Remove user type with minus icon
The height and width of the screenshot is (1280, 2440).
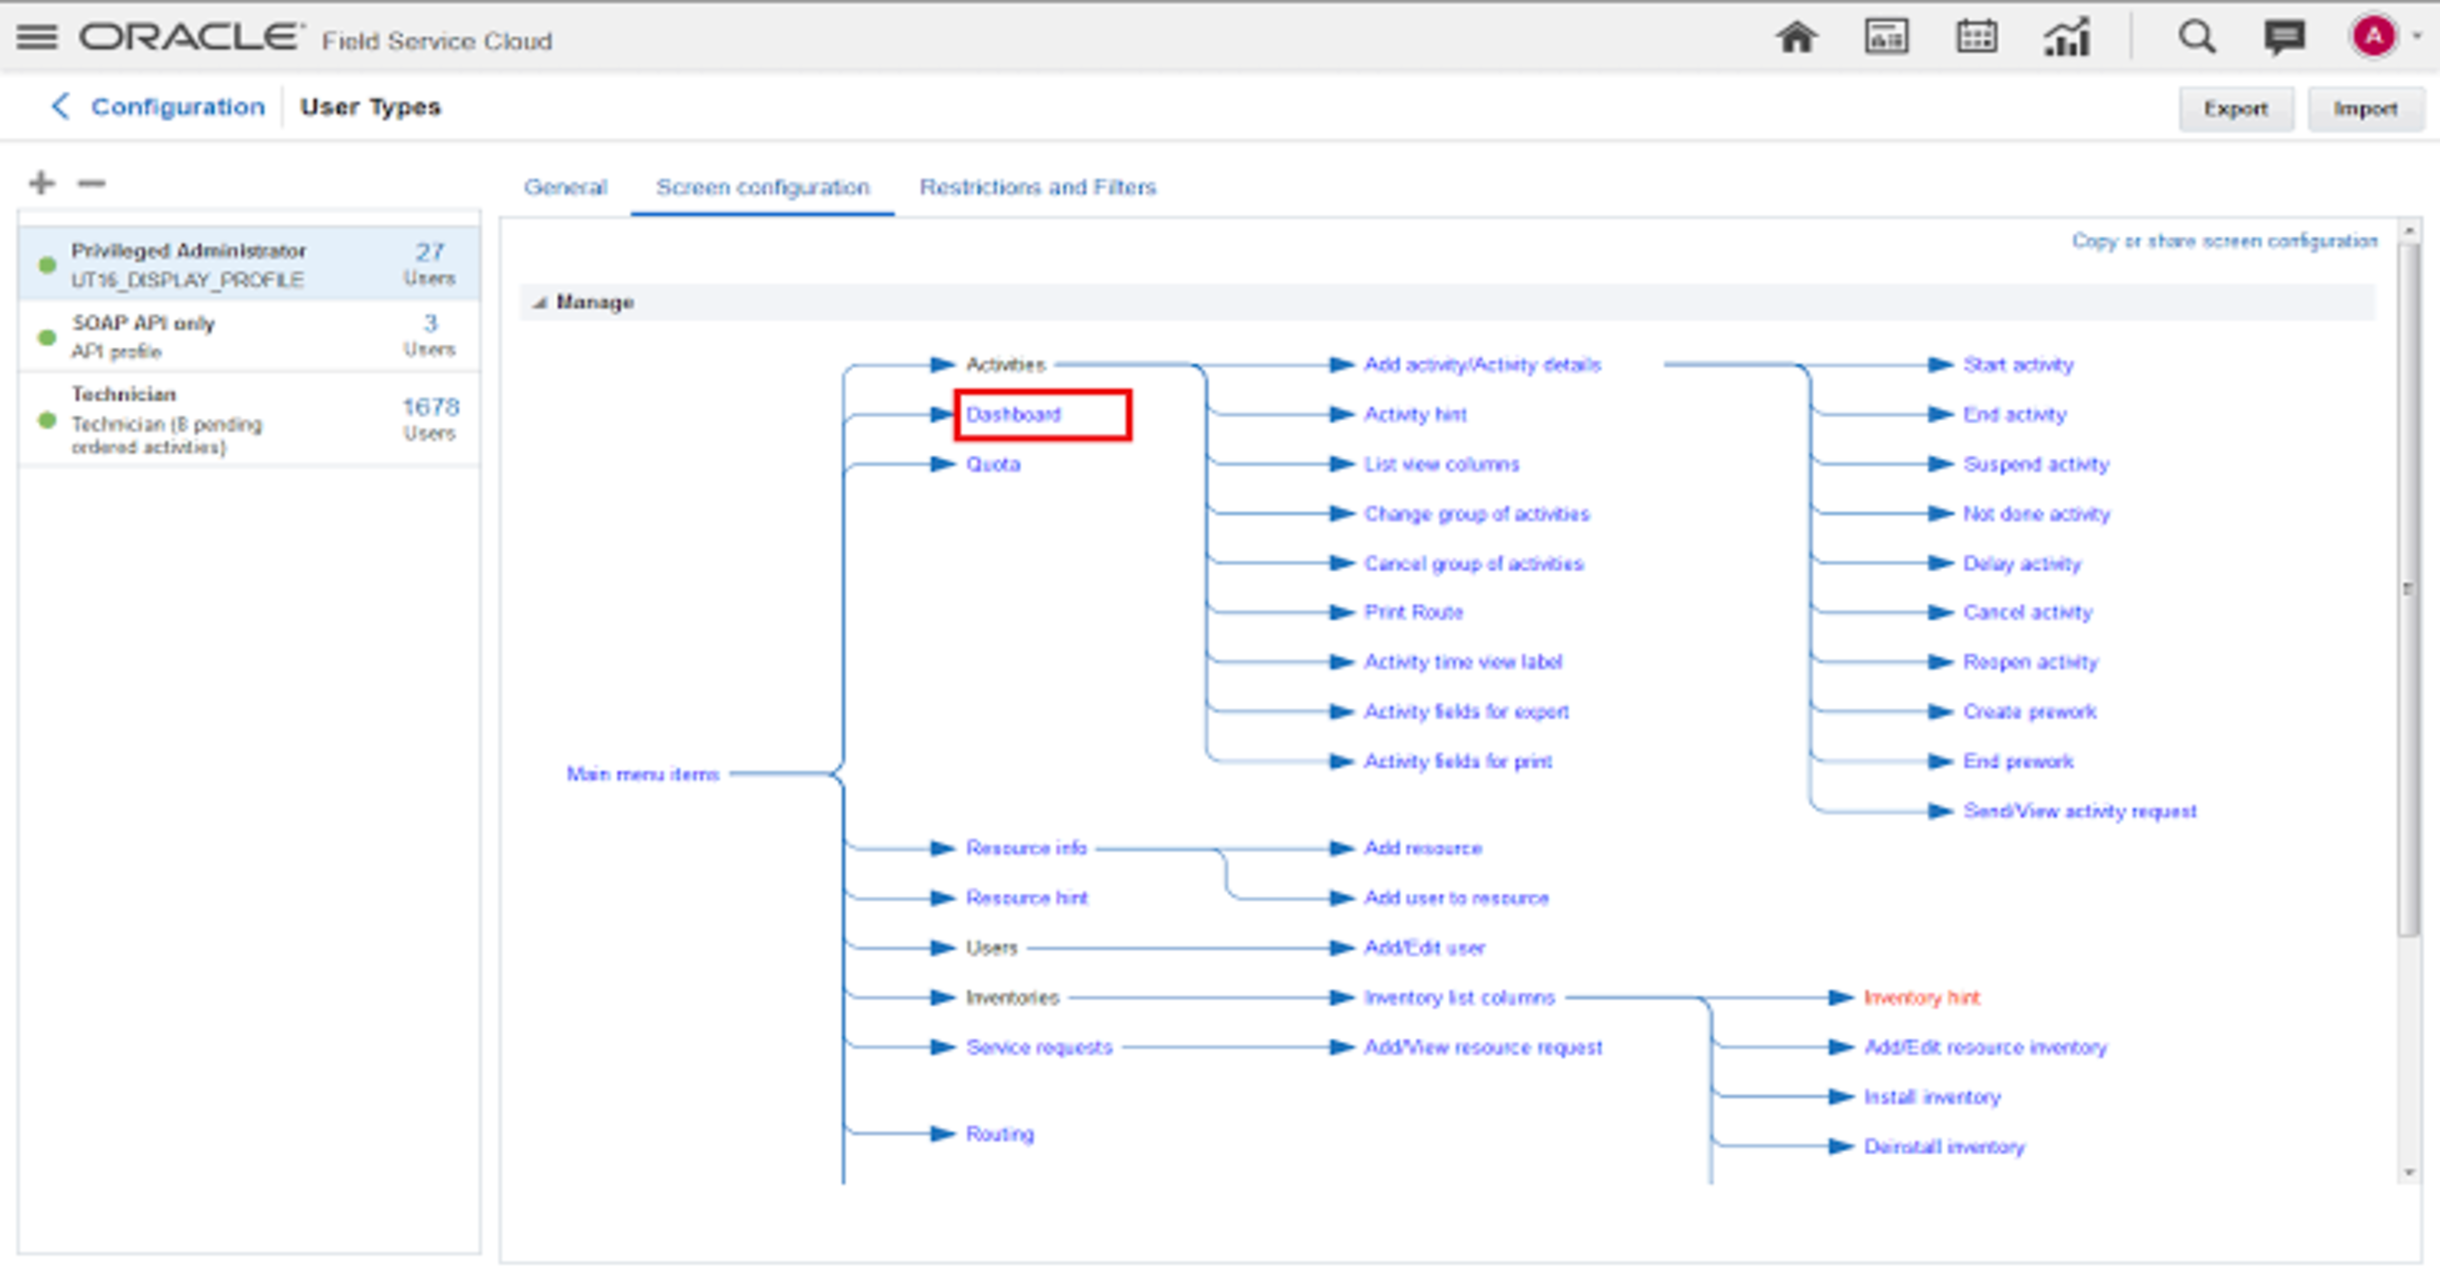pyautogui.click(x=91, y=183)
